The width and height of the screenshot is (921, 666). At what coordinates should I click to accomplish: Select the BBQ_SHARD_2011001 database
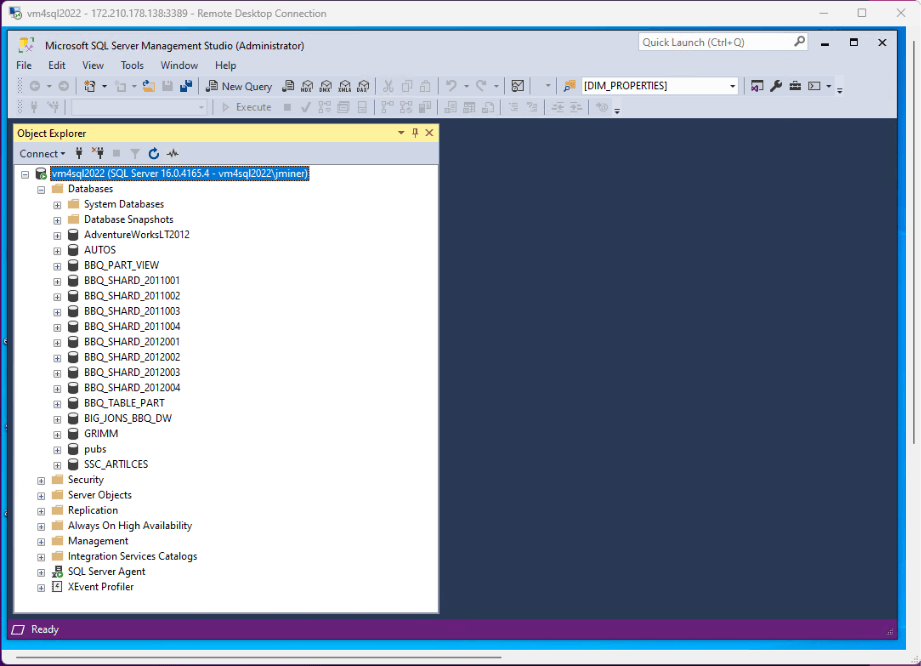132,280
